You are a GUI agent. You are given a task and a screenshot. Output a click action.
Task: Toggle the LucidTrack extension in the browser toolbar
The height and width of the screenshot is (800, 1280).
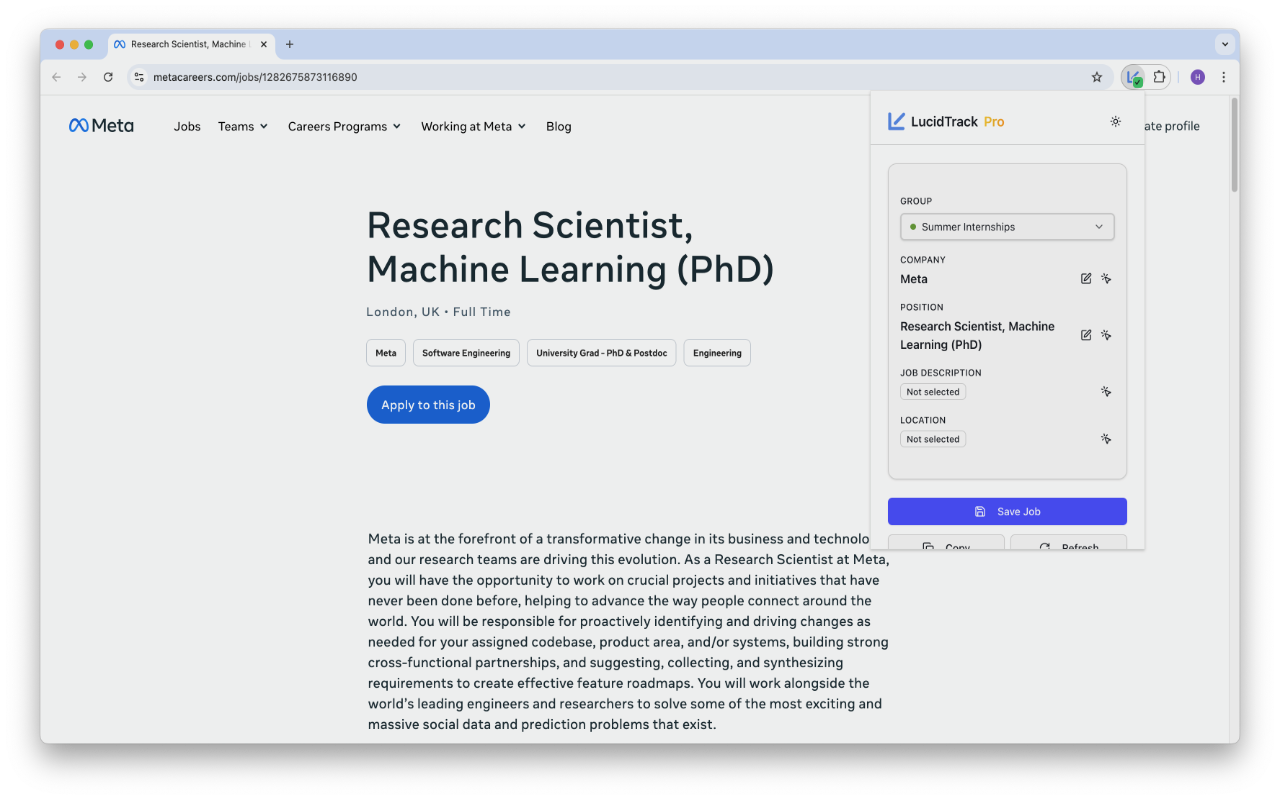(1133, 77)
